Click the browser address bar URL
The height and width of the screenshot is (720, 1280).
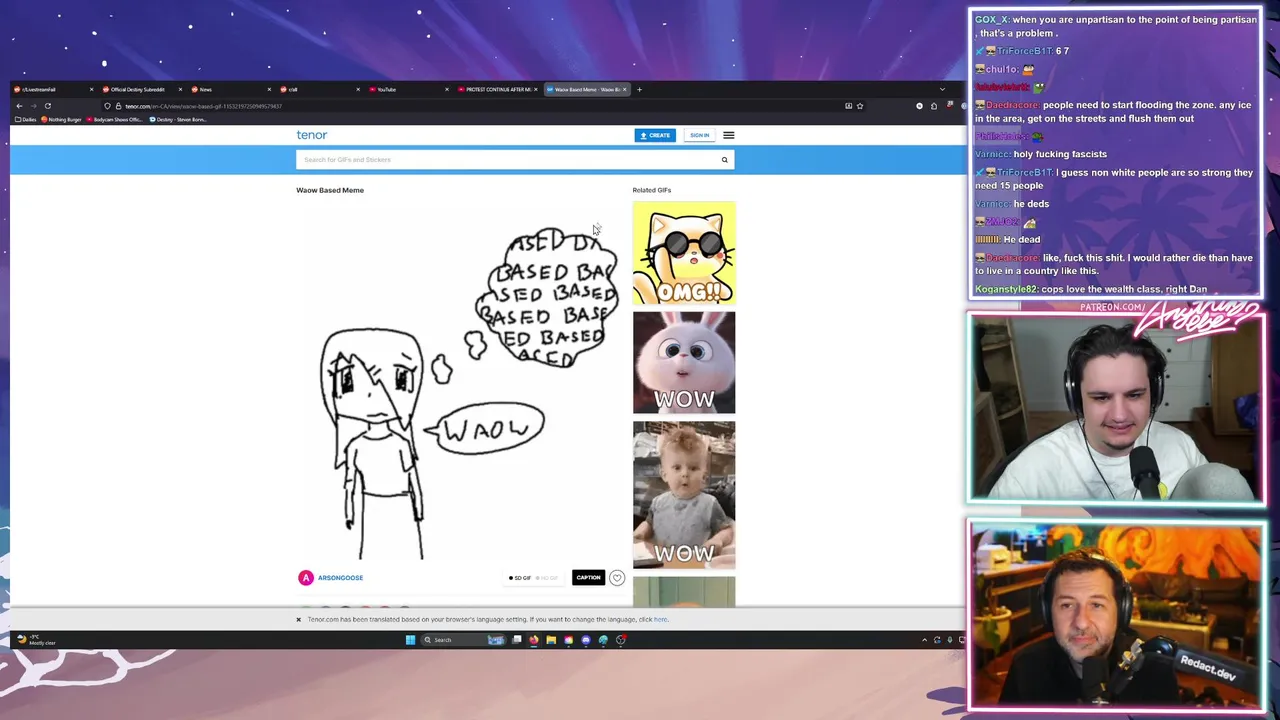(x=204, y=106)
